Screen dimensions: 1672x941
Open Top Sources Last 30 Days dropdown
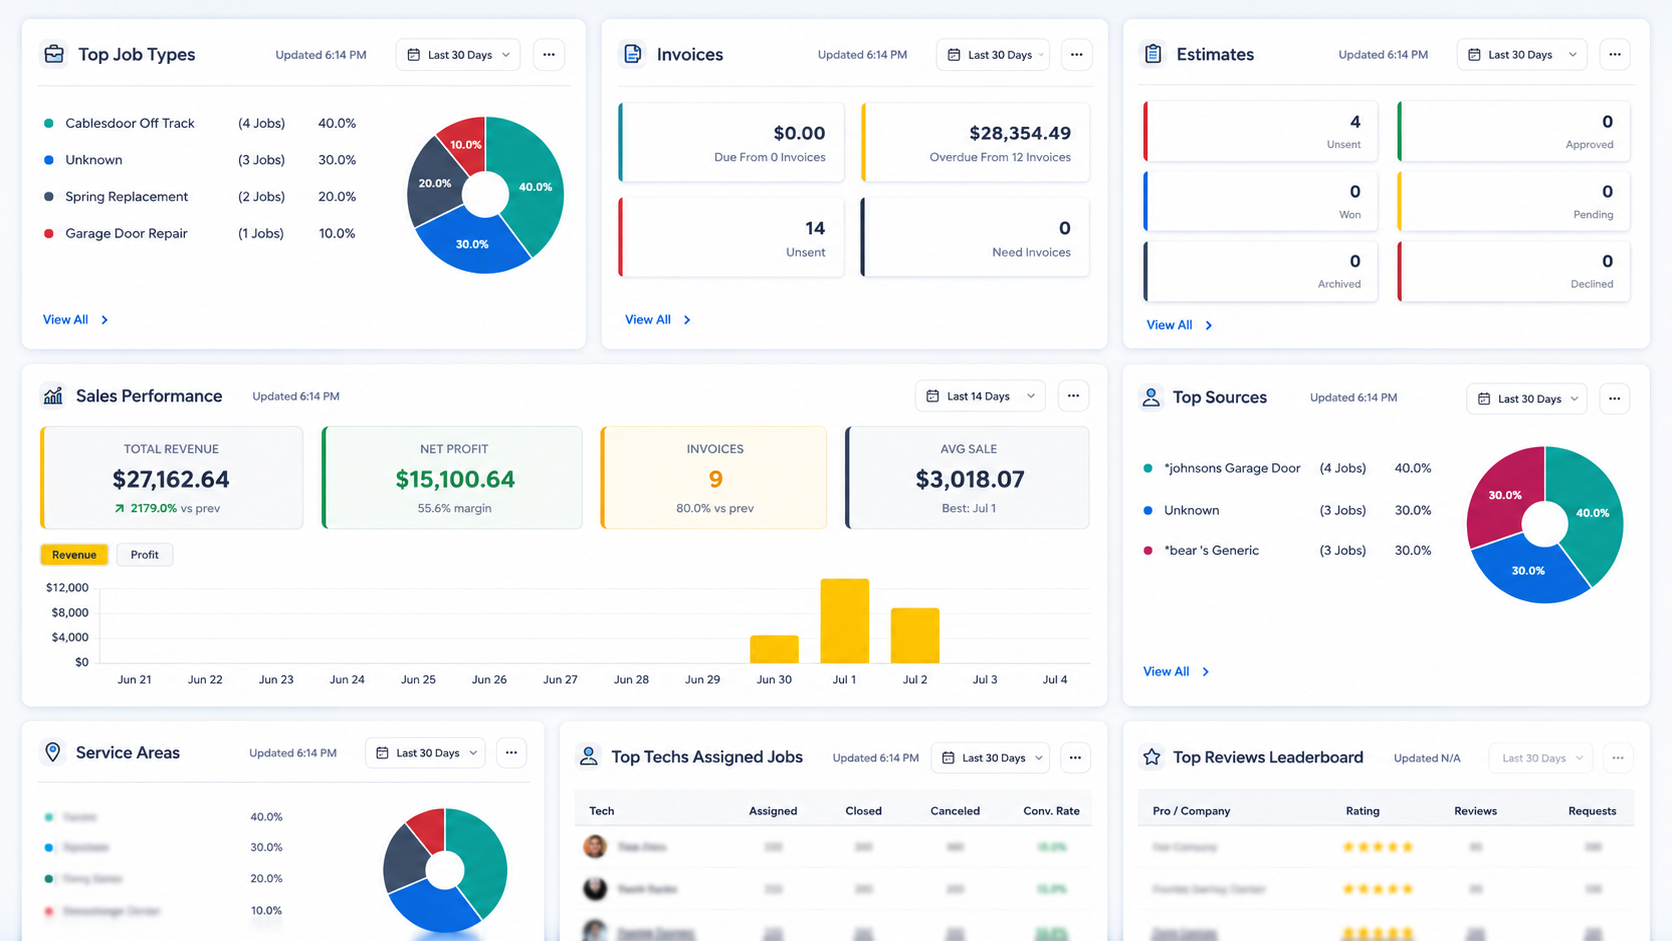pyautogui.click(x=1527, y=399)
